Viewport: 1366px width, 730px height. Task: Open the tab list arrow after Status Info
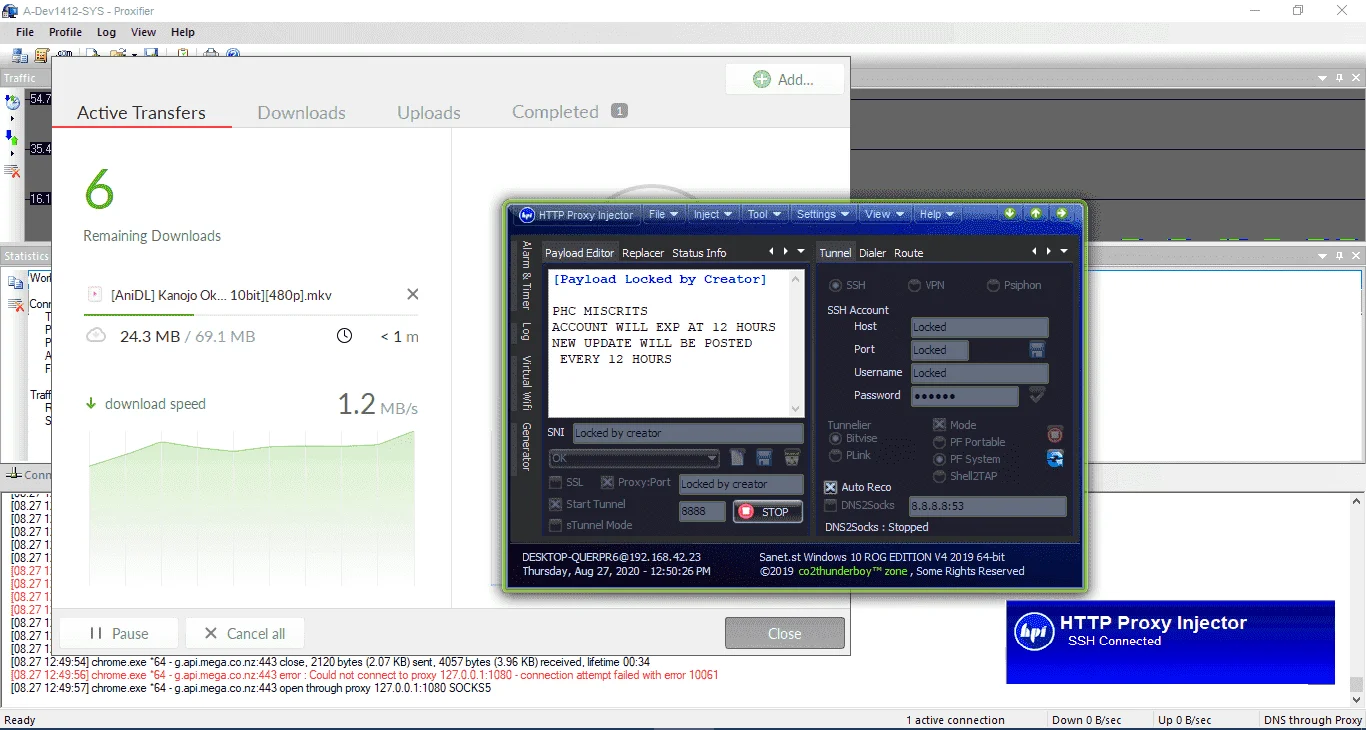coord(799,252)
